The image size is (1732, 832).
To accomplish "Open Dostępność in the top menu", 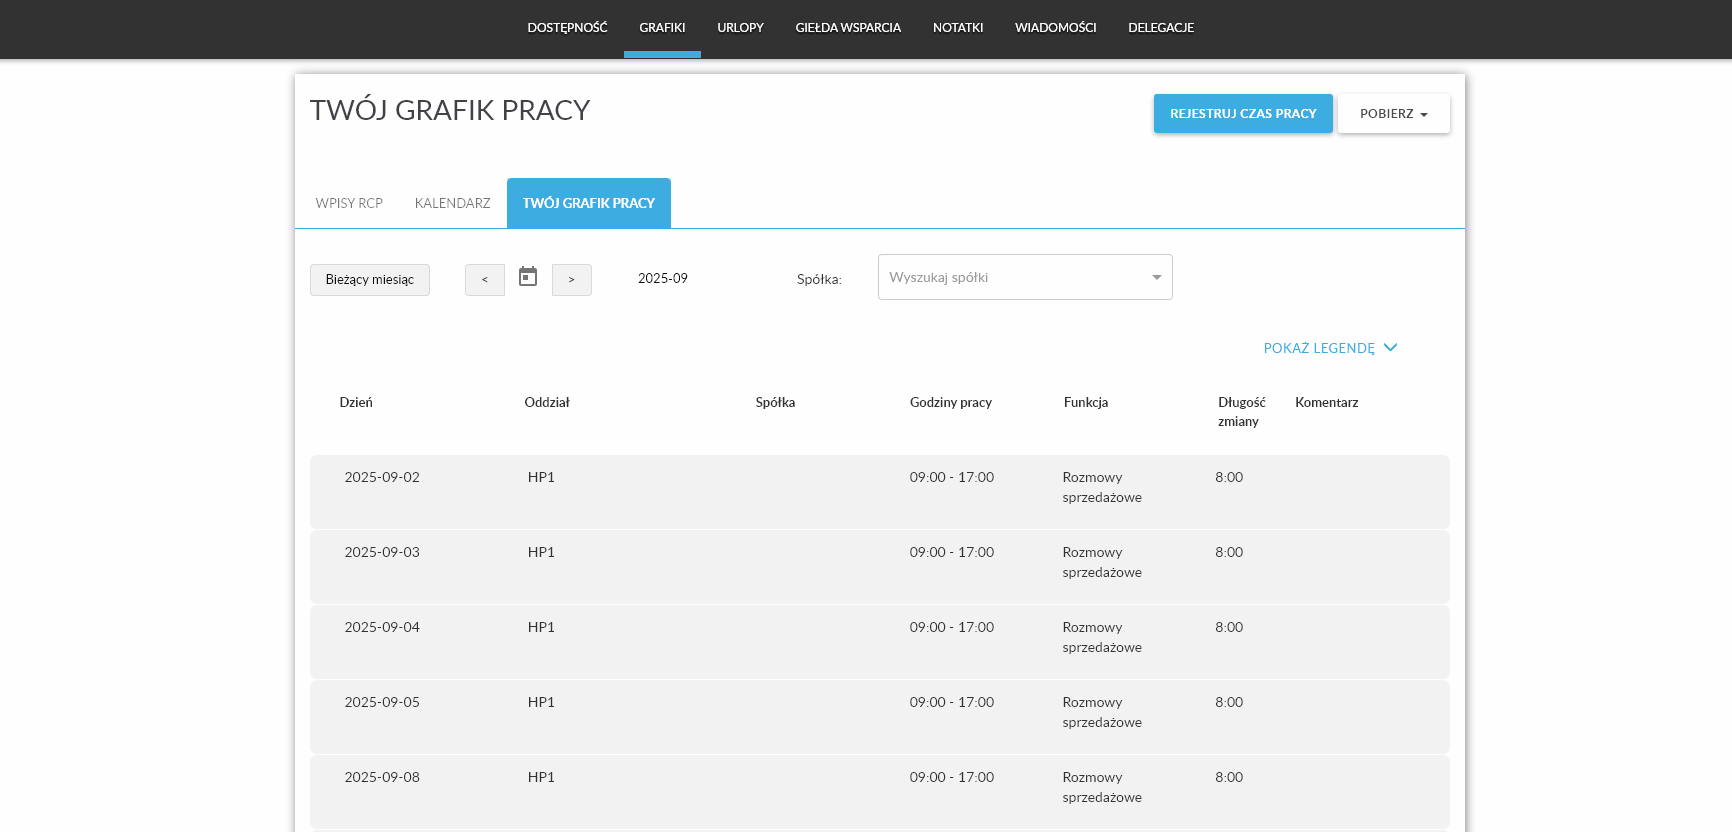I will coord(567,28).
